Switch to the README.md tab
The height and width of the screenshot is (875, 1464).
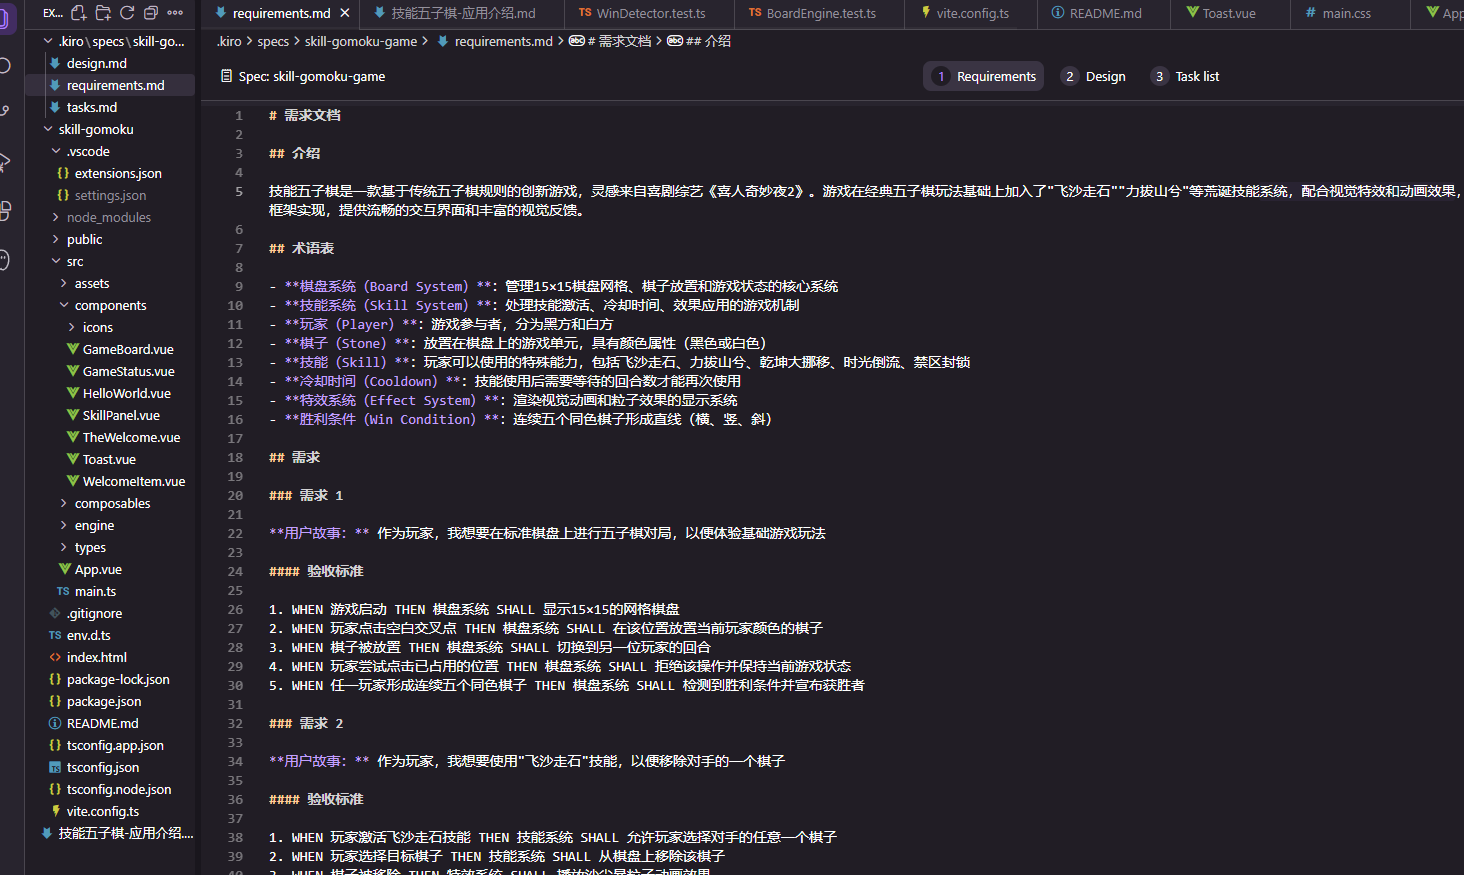coord(1103,13)
